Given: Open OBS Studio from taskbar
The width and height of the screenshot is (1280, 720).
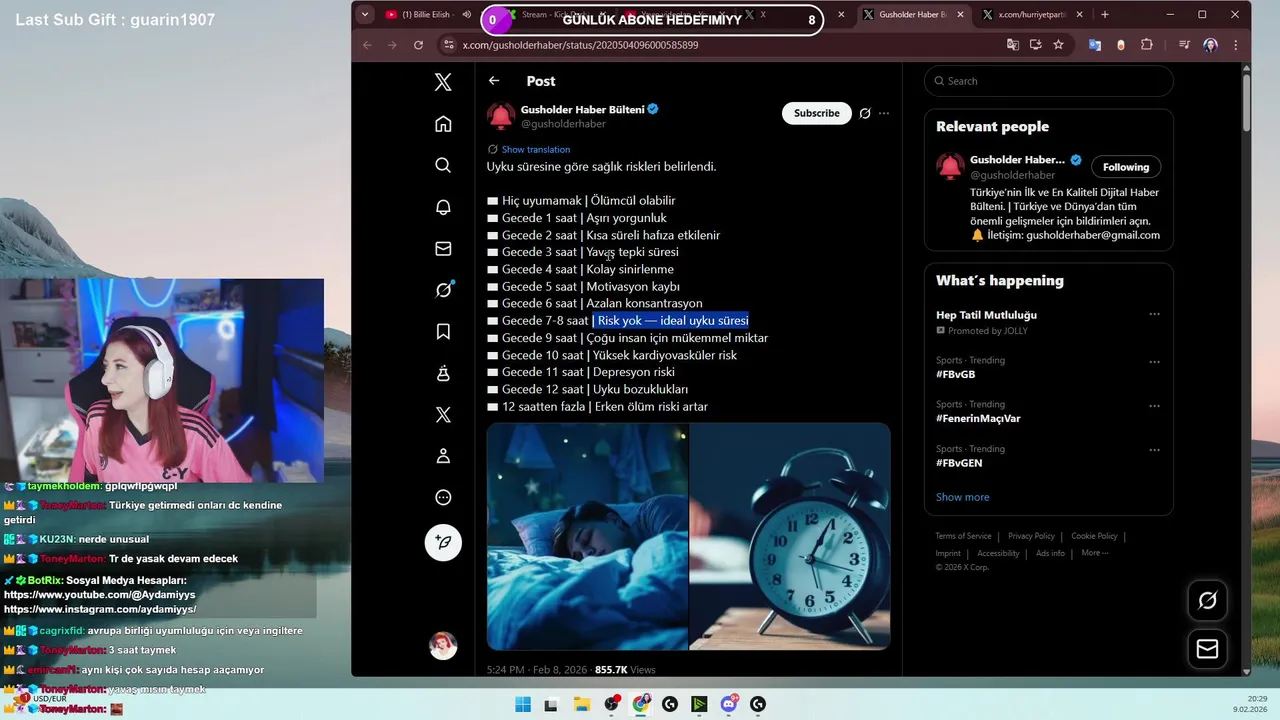Looking at the screenshot, I should click(x=612, y=704).
